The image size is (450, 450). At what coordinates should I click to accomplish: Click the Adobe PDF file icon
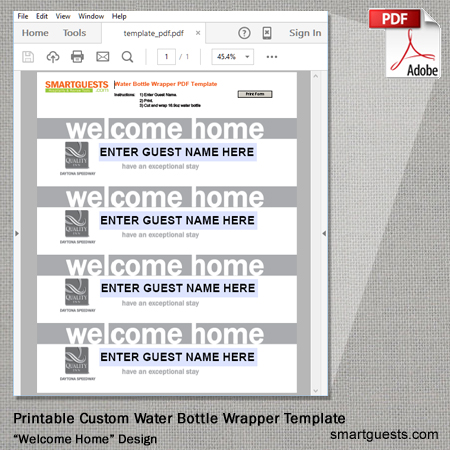pyautogui.click(x=404, y=43)
